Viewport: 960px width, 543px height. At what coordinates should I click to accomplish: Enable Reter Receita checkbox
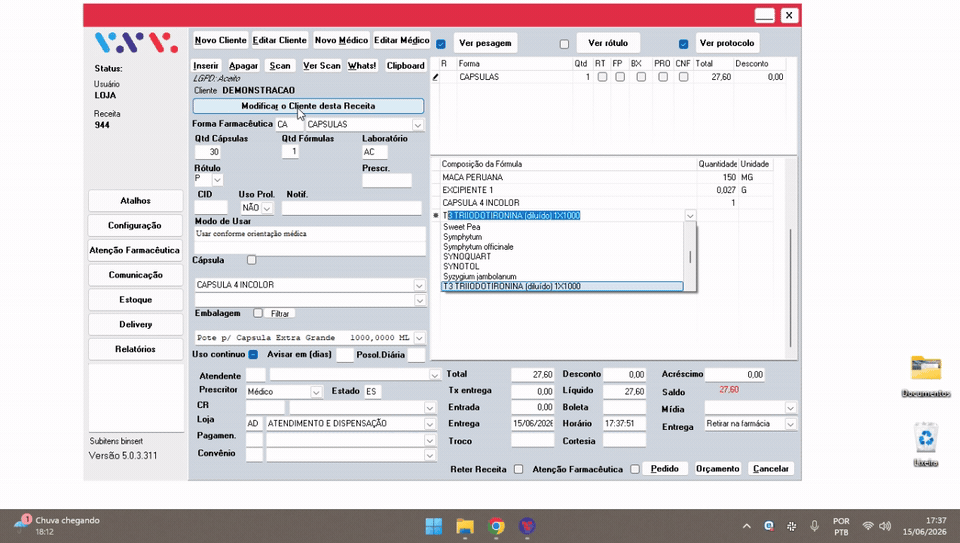(x=519, y=469)
